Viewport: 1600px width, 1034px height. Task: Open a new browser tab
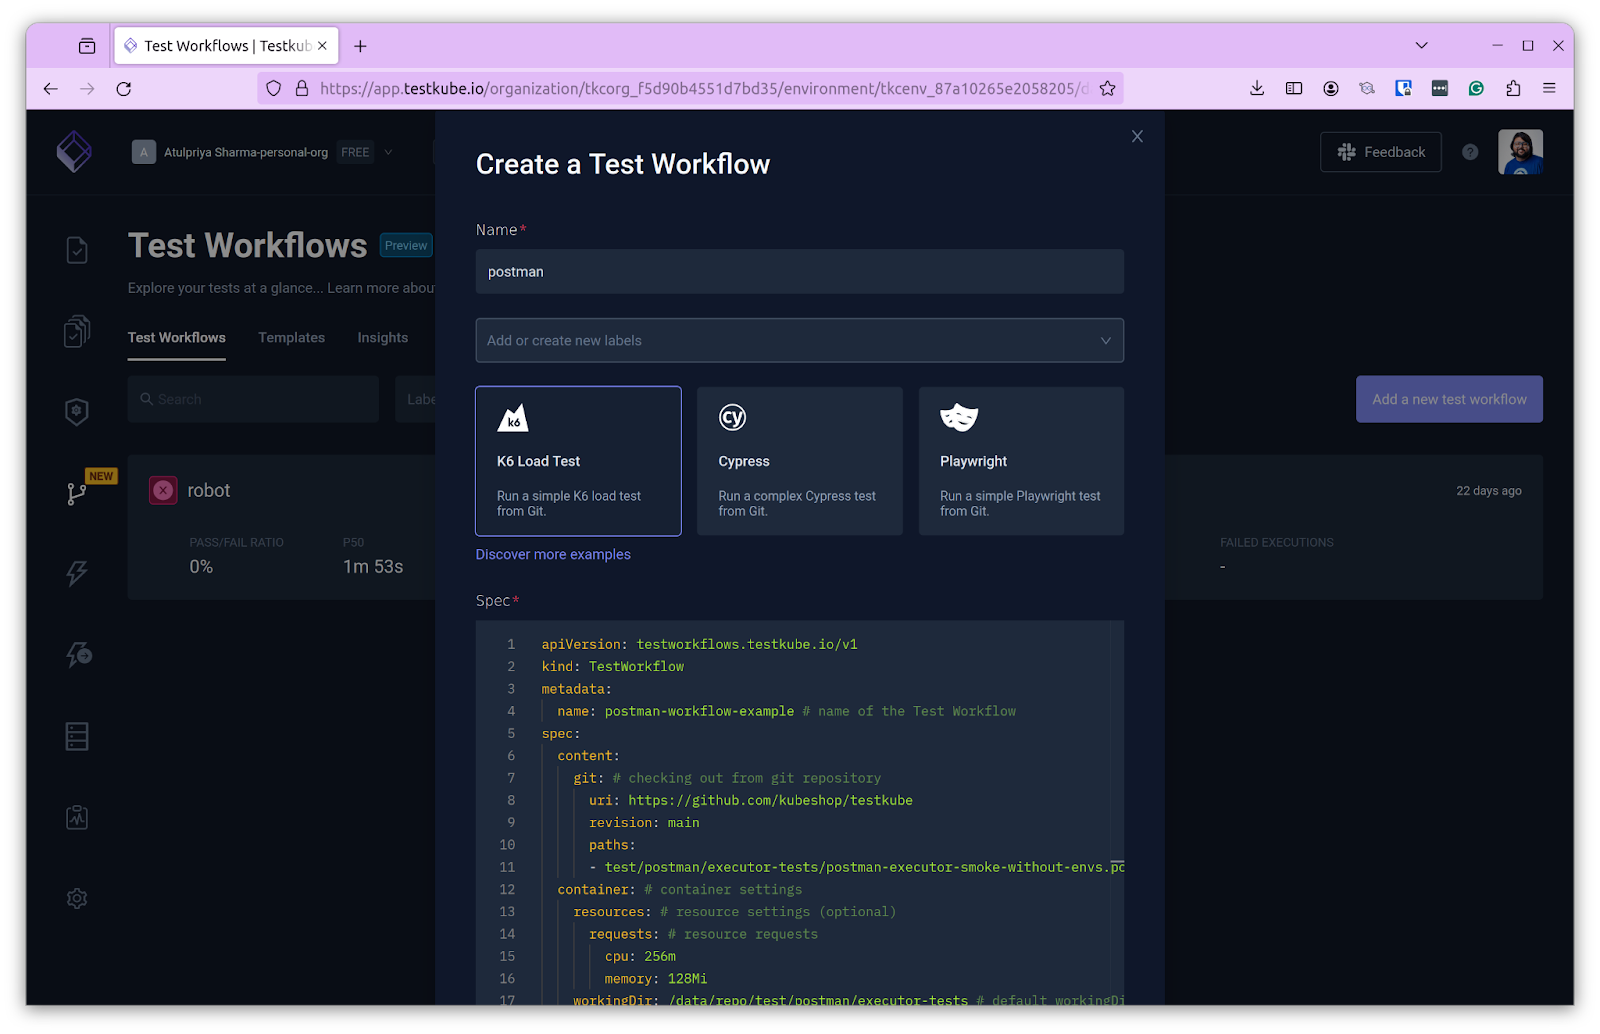click(x=360, y=46)
